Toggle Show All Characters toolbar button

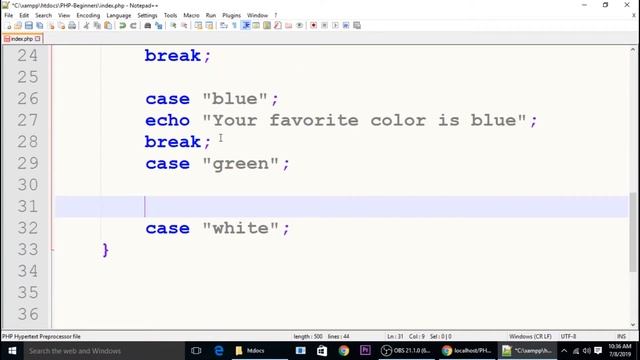234,26
